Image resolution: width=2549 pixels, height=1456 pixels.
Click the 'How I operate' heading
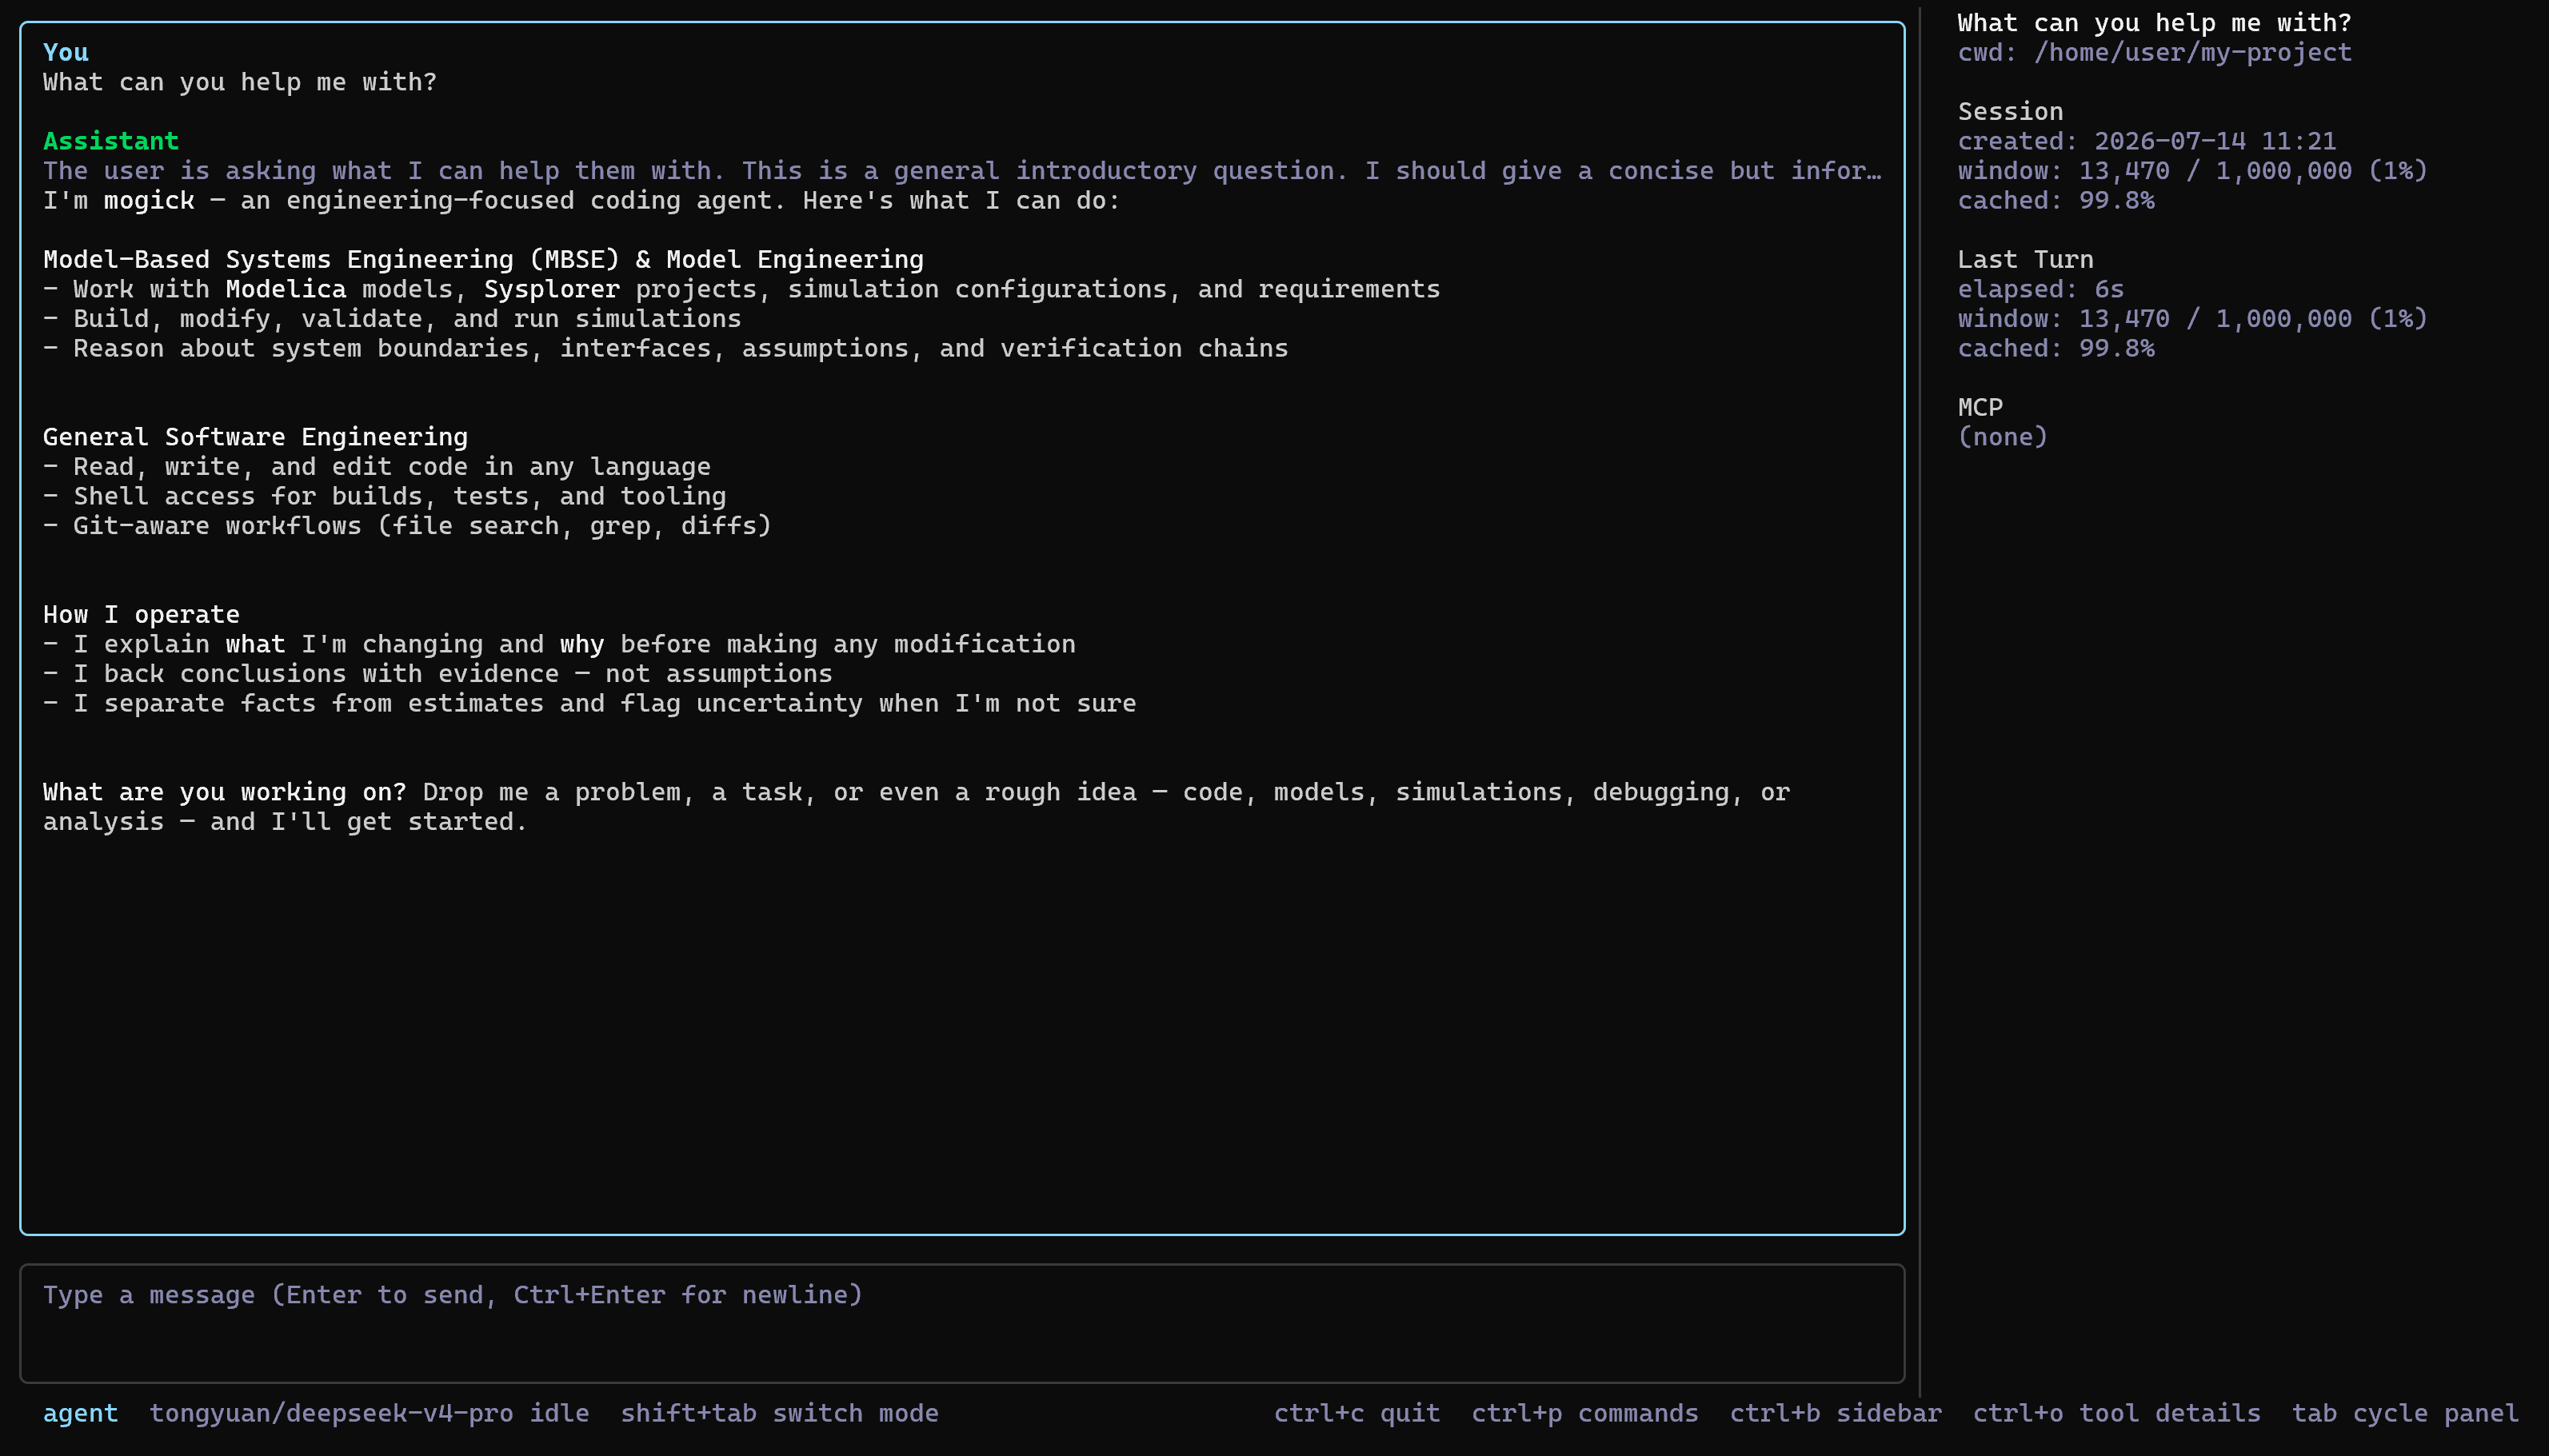tap(141, 614)
